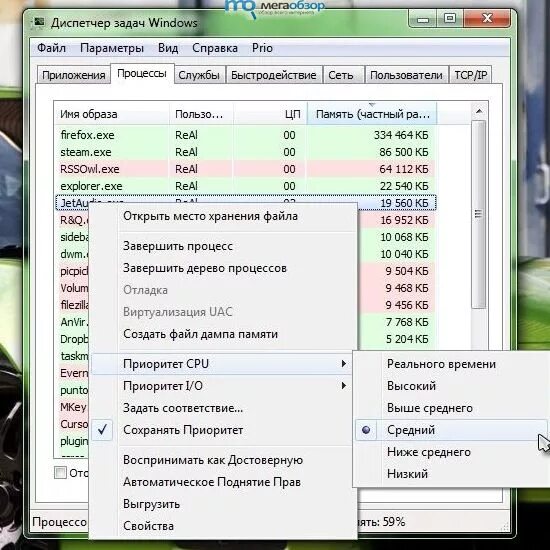Viewport: 550px width, 550px height.
Task: Click the 16 952 КБ memory value
Action: (x=404, y=220)
